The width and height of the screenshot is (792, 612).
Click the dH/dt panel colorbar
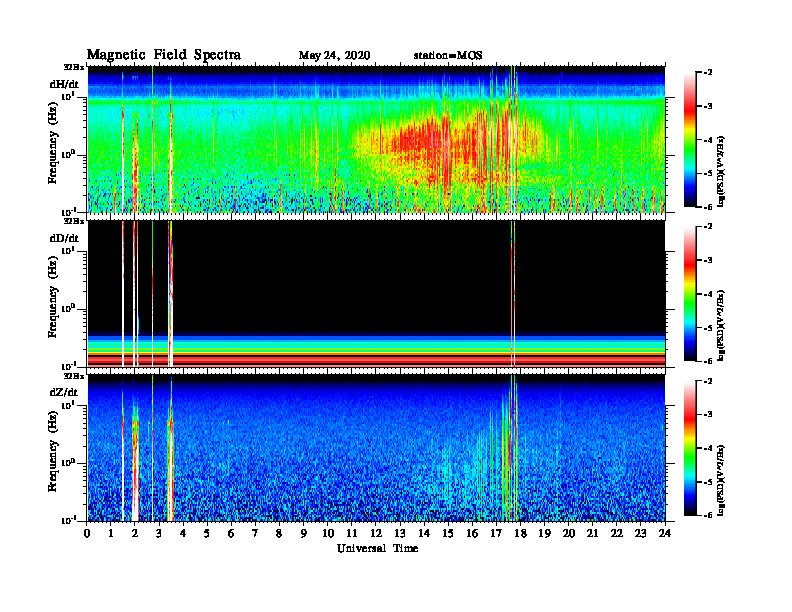pyautogui.click(x=689, y=139)
